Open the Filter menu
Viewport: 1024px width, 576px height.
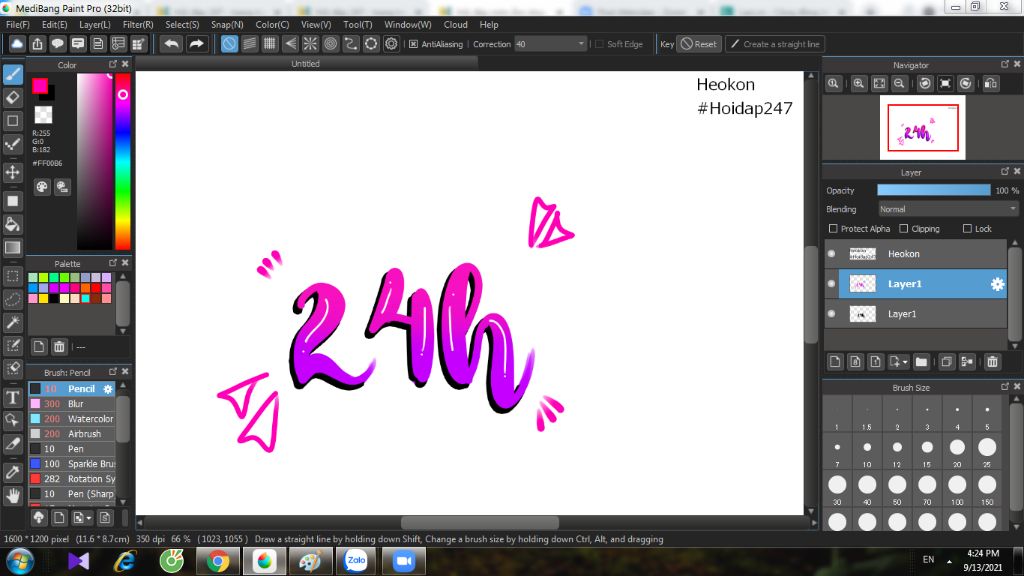click(138, 24)
